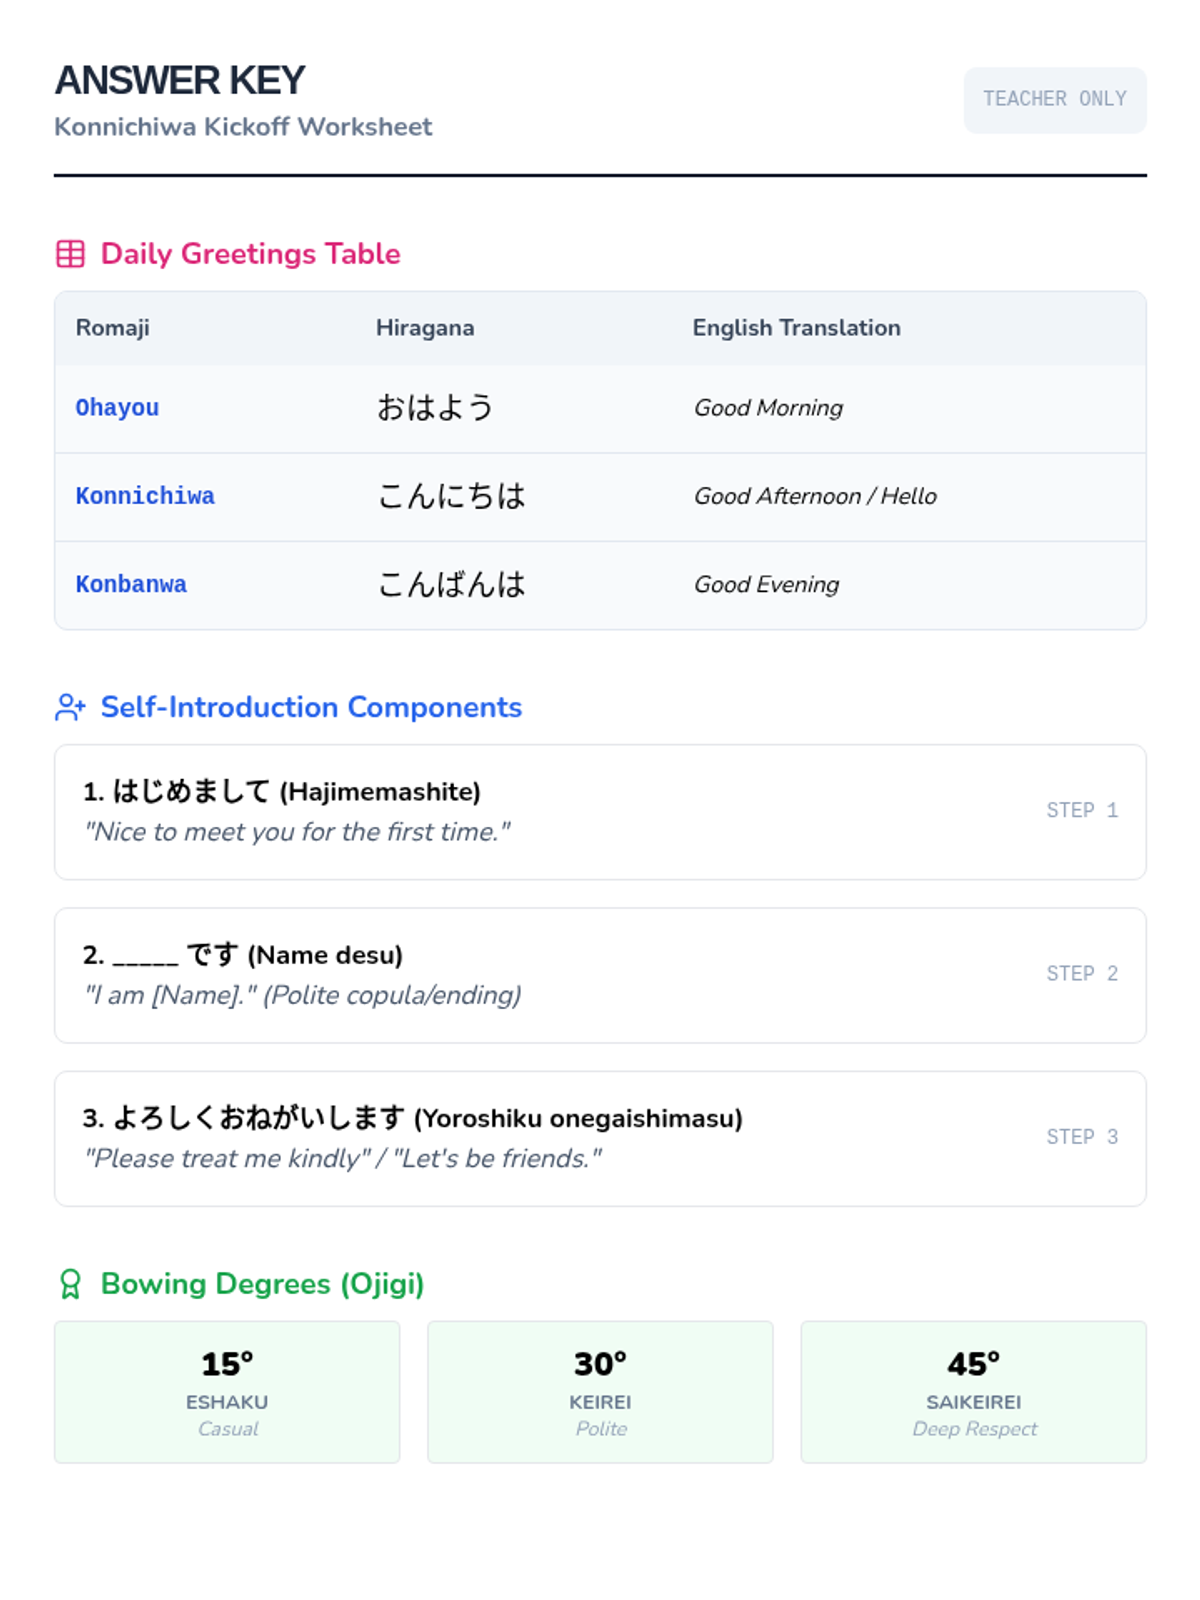Viewport: 1200px width, 1600px height.
Task: Select the Ohayou romaji entry
Action: pos(117,408)
